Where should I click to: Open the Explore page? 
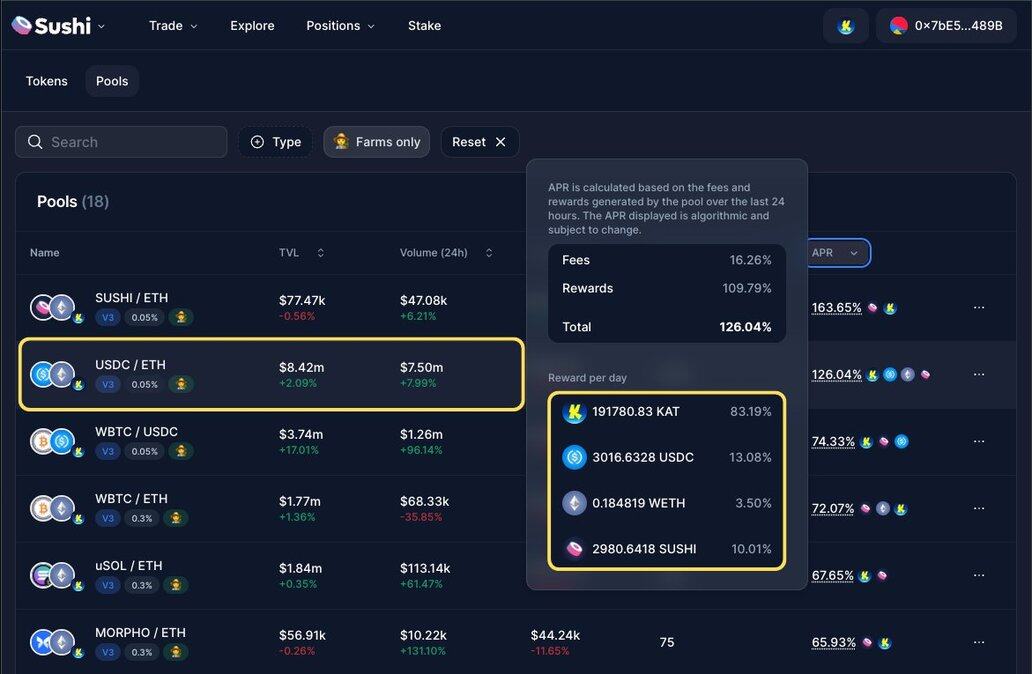pyautogui.click(x=252, y=26)
